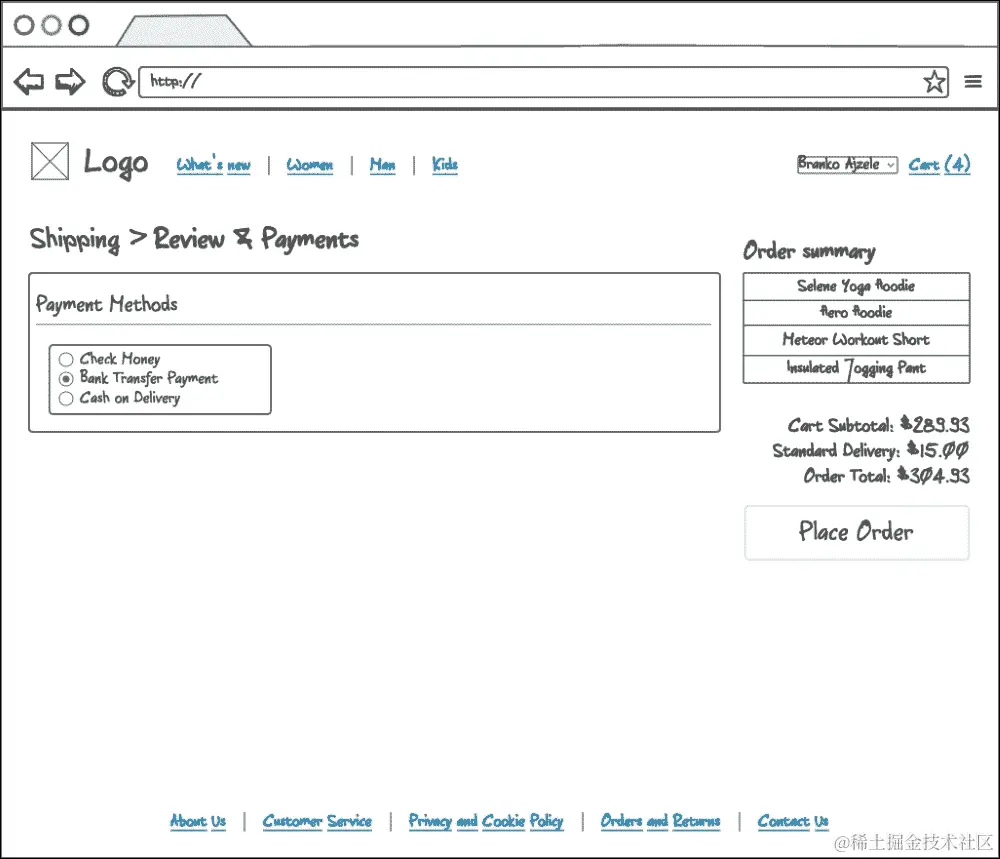Open the Cart (4) link
The image size is (1000, 859).
939,165
